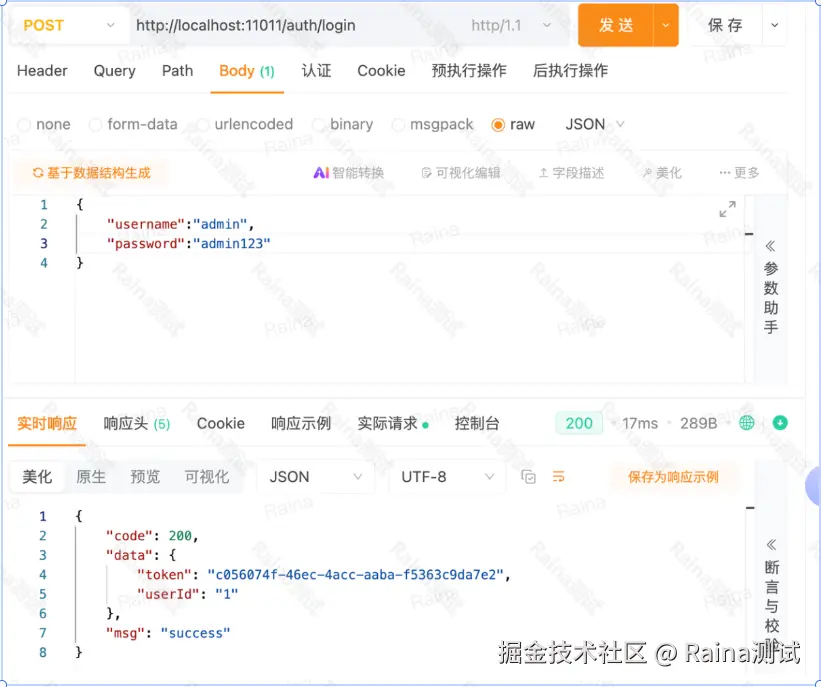Image resolution: width=821 pixels, height=687 pixels.
Task: Click the green download response icon
Action: (x=780, y=423)
